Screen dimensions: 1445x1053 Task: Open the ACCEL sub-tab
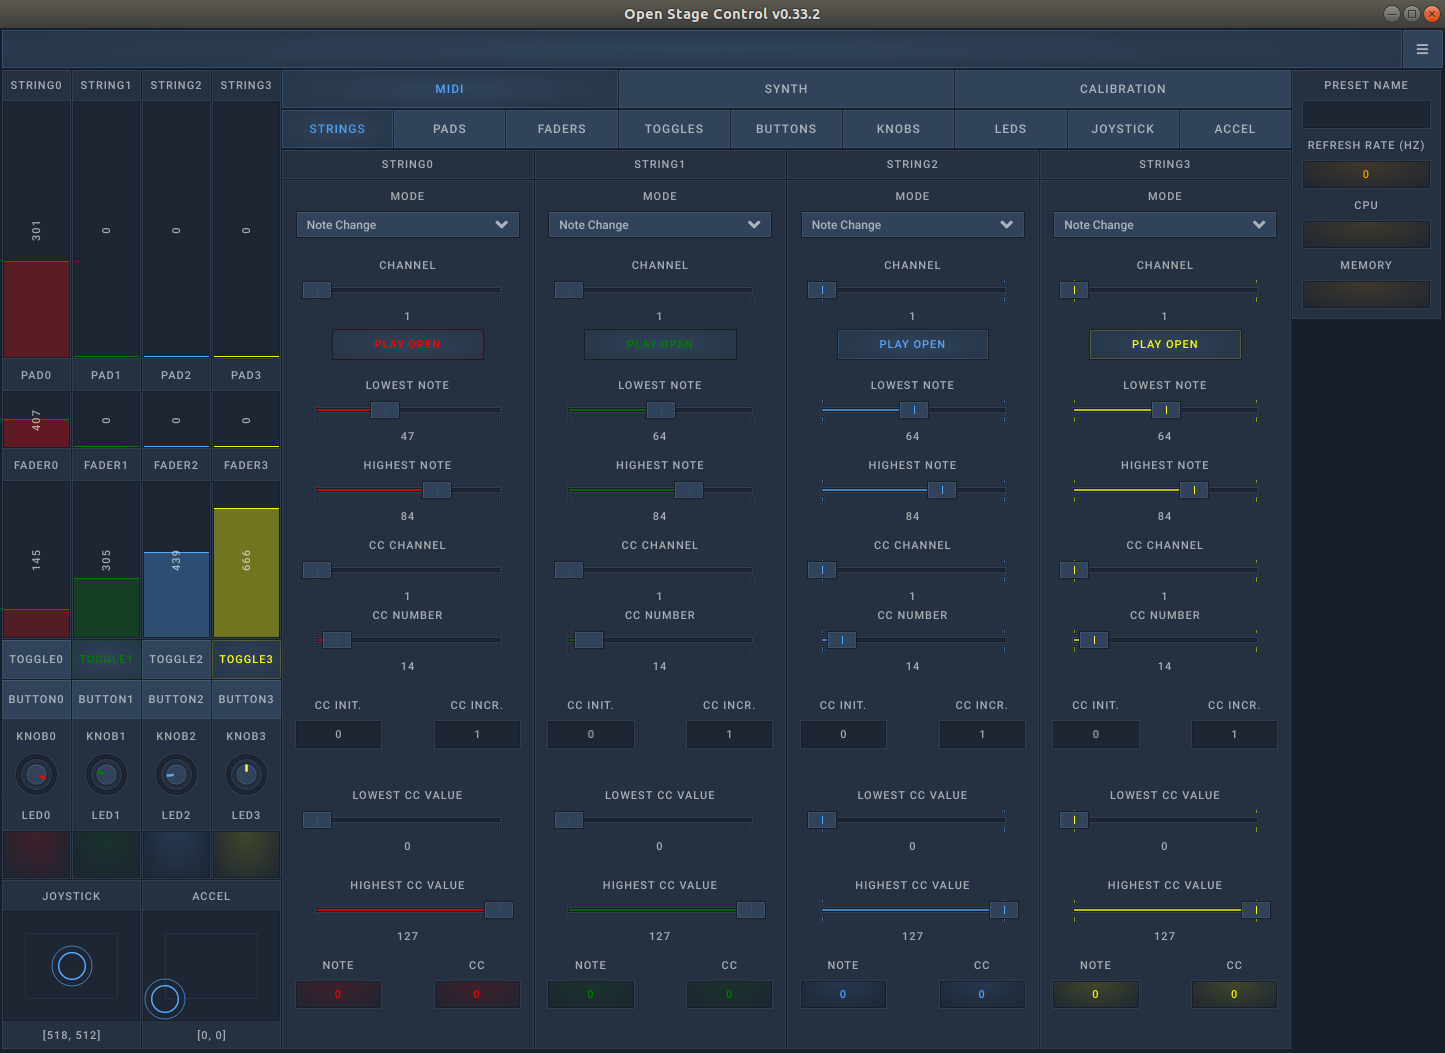pyautogui.click(x=1235, y=129)
